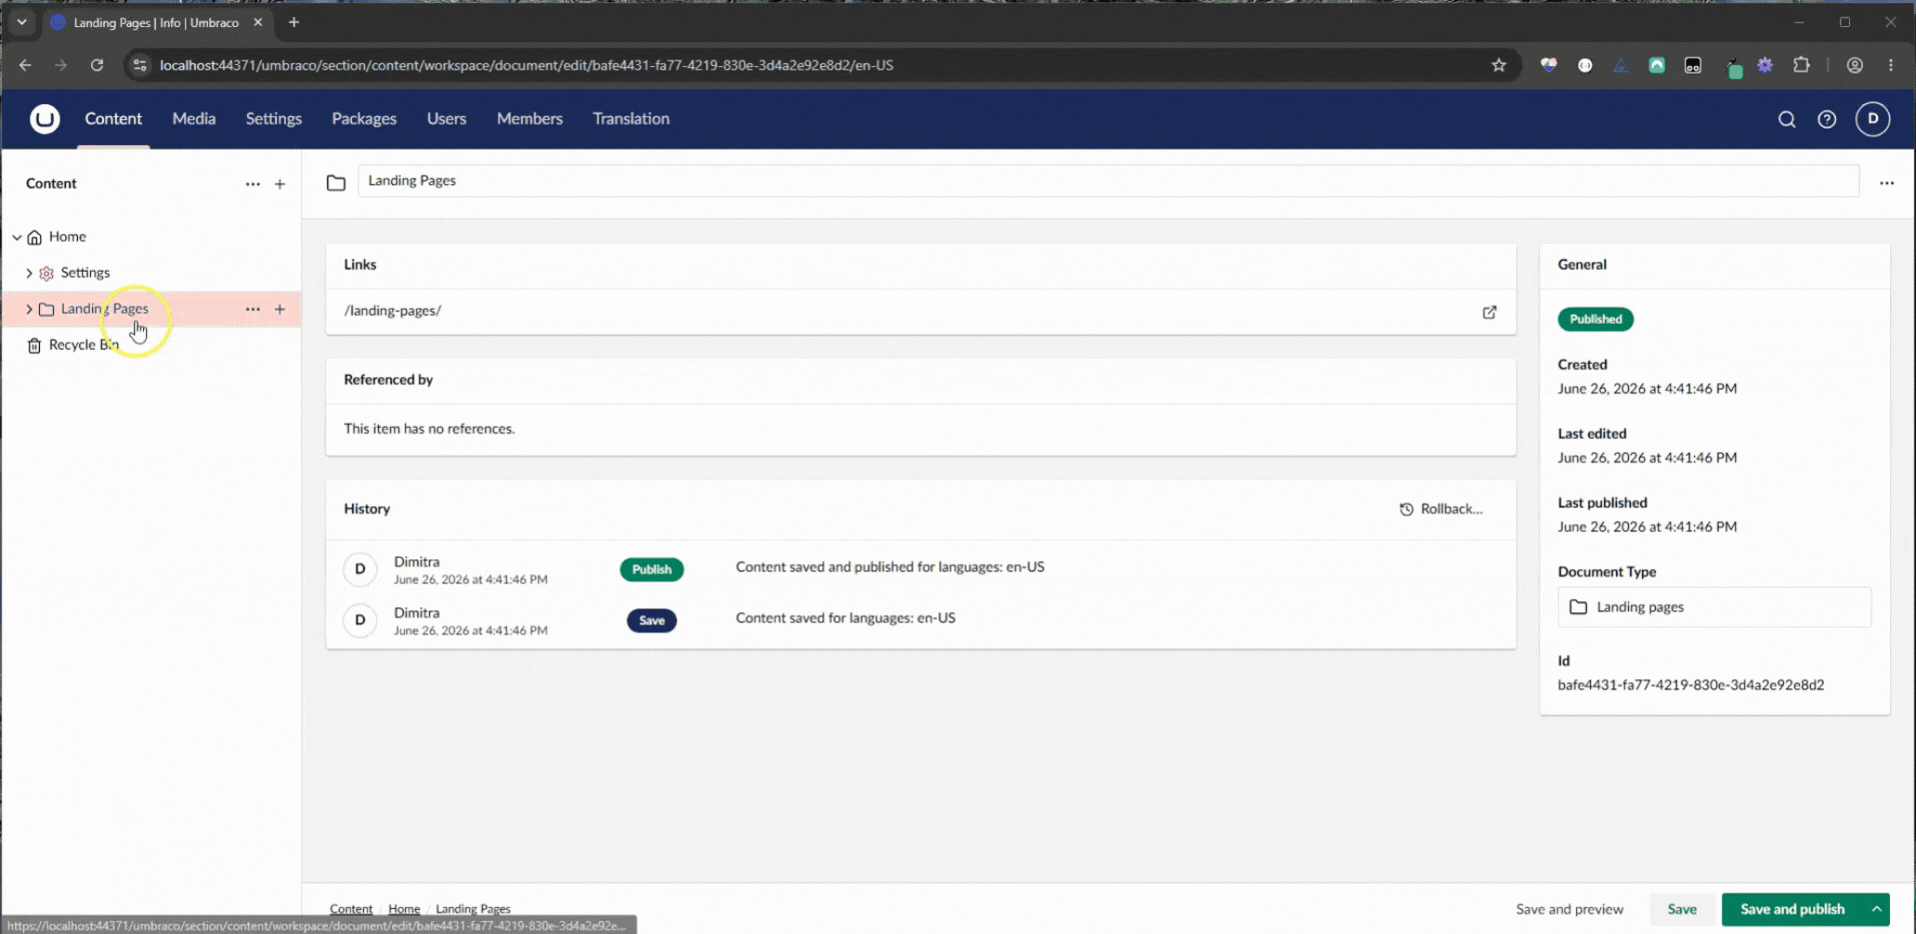The width and height of the screenshot is (1916, 934).
Task: Click Dimitra avatar in Publish history row
Action: click(360, 569)
